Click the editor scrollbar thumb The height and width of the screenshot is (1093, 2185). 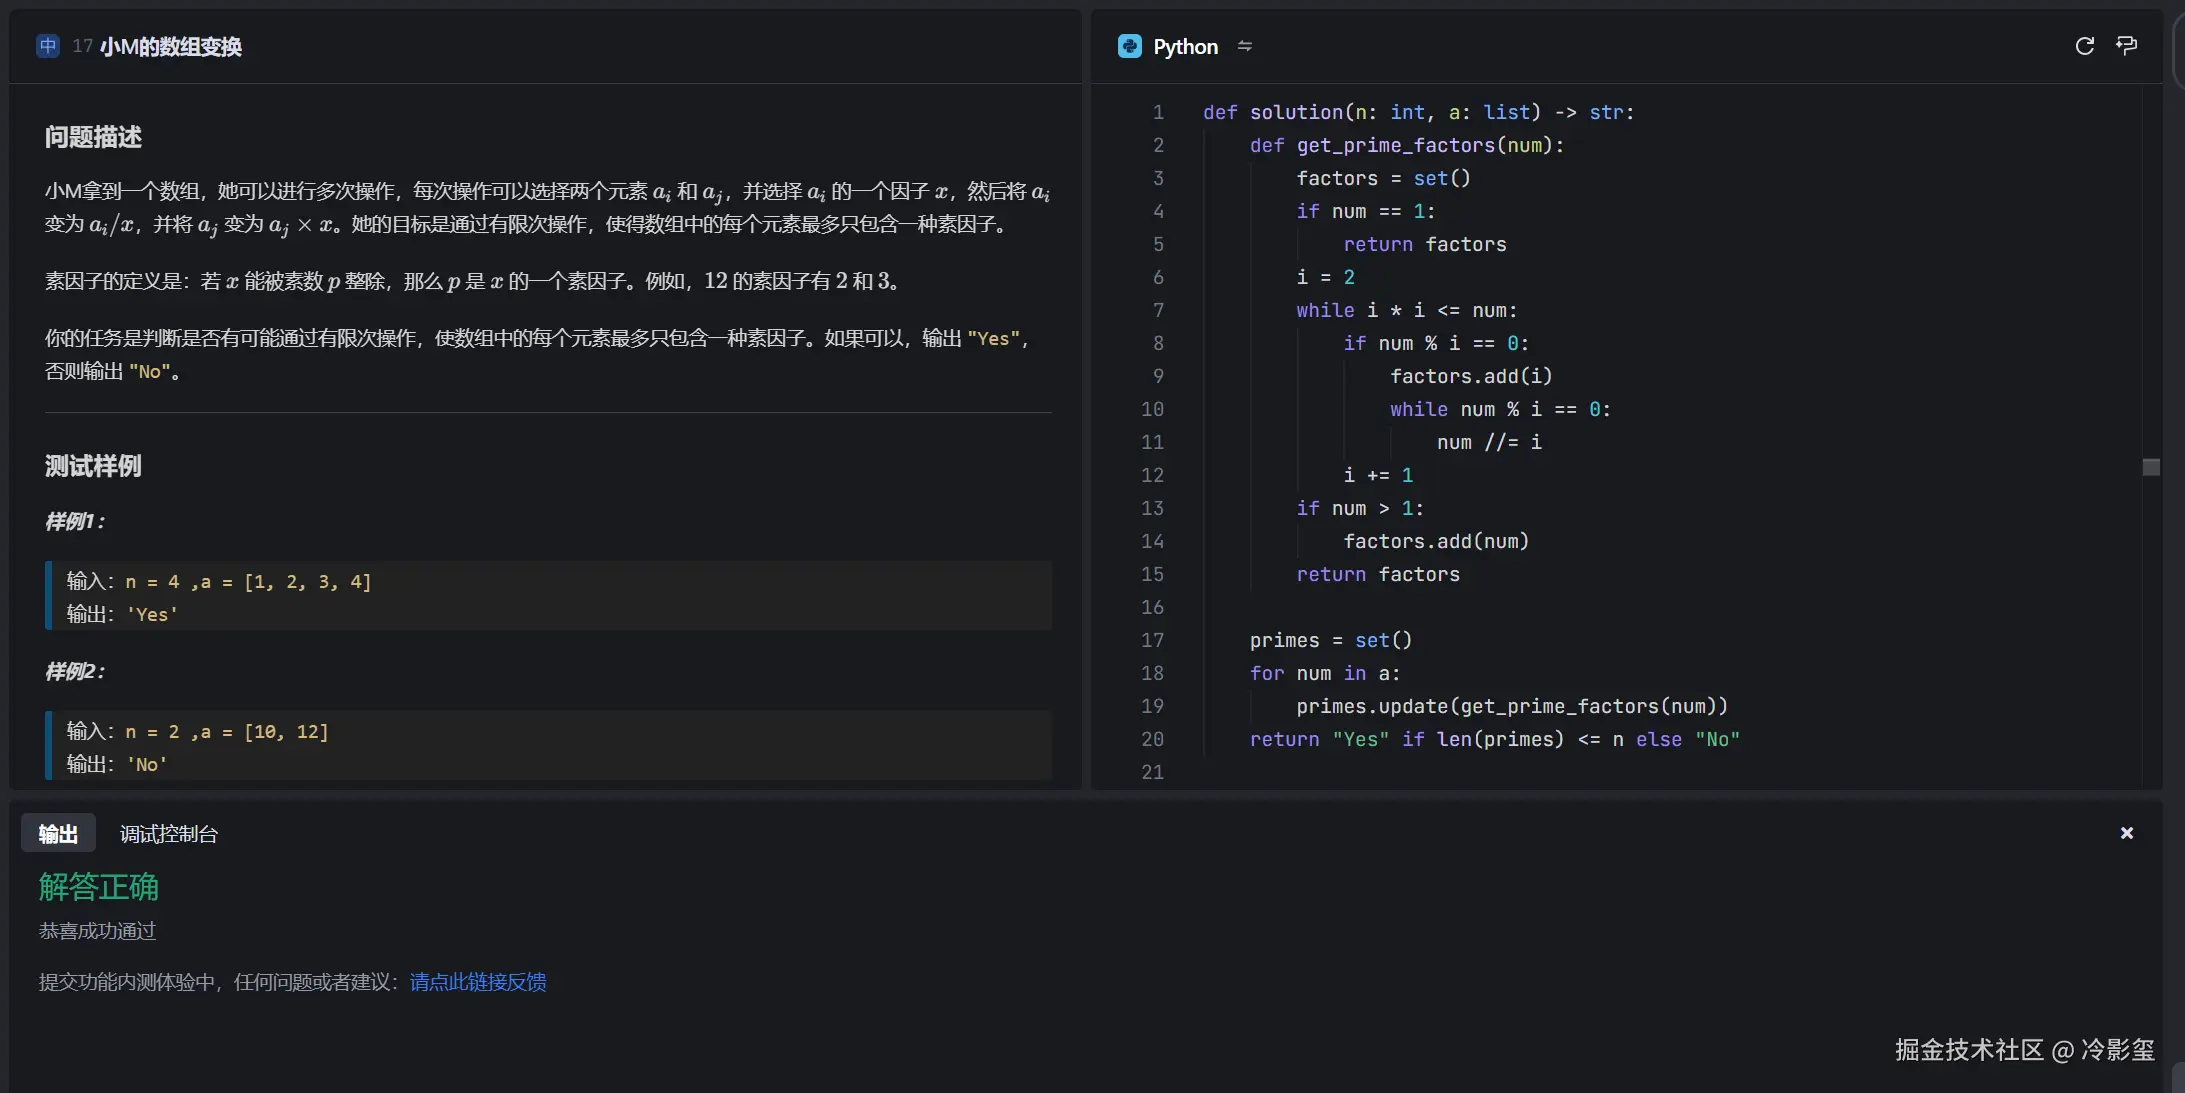(x=2151, y=467)
